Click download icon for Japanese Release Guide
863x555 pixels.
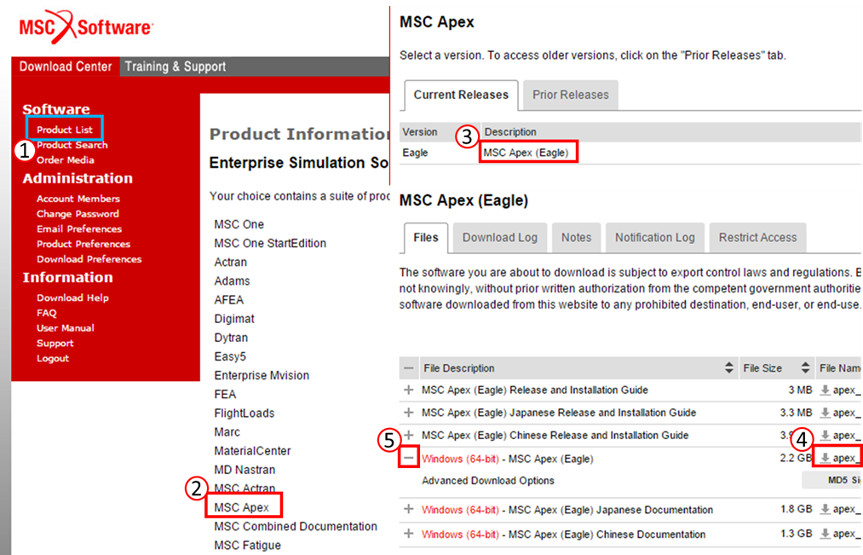click(x=825, y=412)
